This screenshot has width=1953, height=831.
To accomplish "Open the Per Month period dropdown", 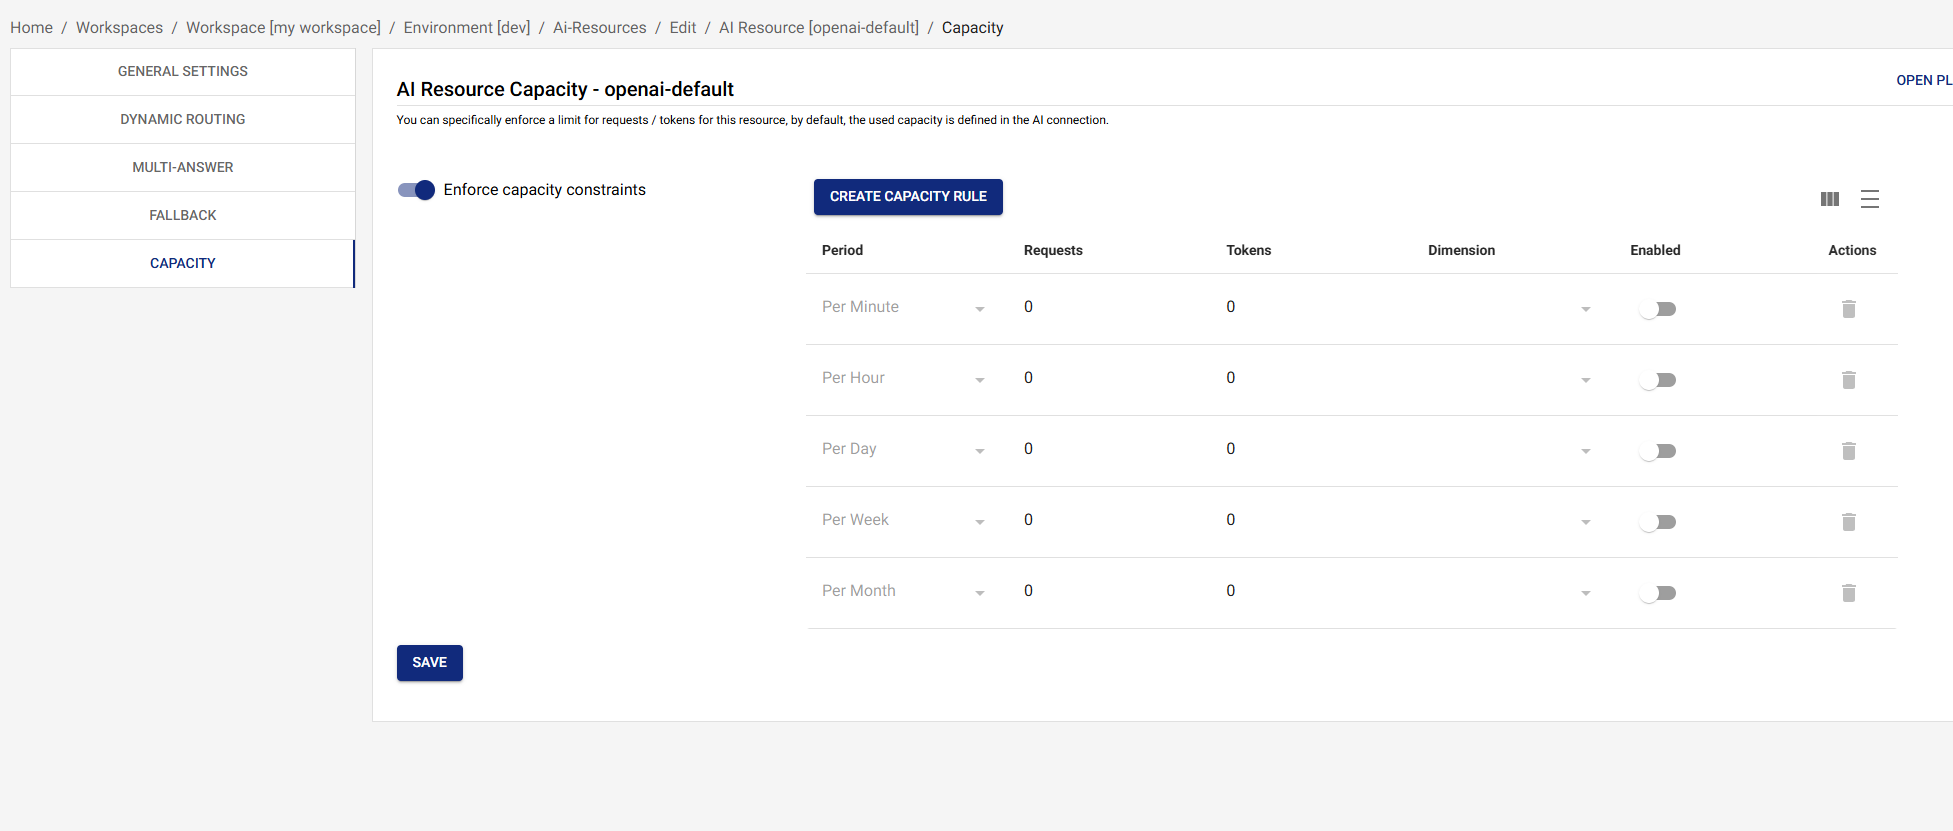I will coord(905,591).
